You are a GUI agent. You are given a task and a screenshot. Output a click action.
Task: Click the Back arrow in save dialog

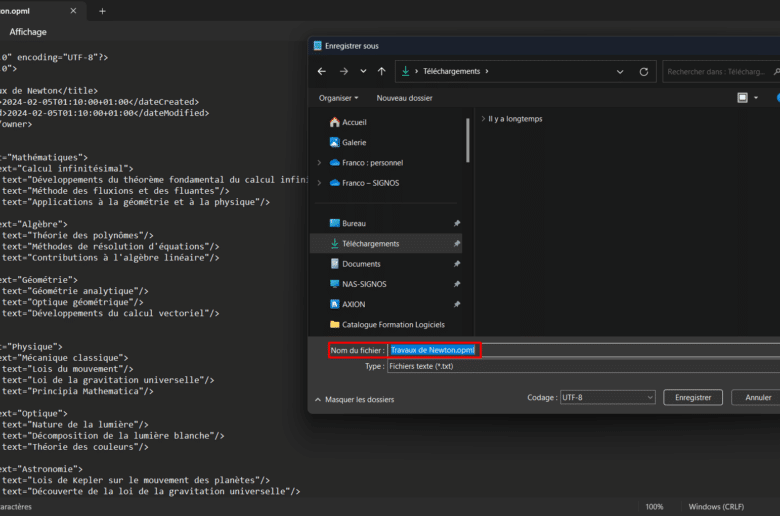pos(322,72)
